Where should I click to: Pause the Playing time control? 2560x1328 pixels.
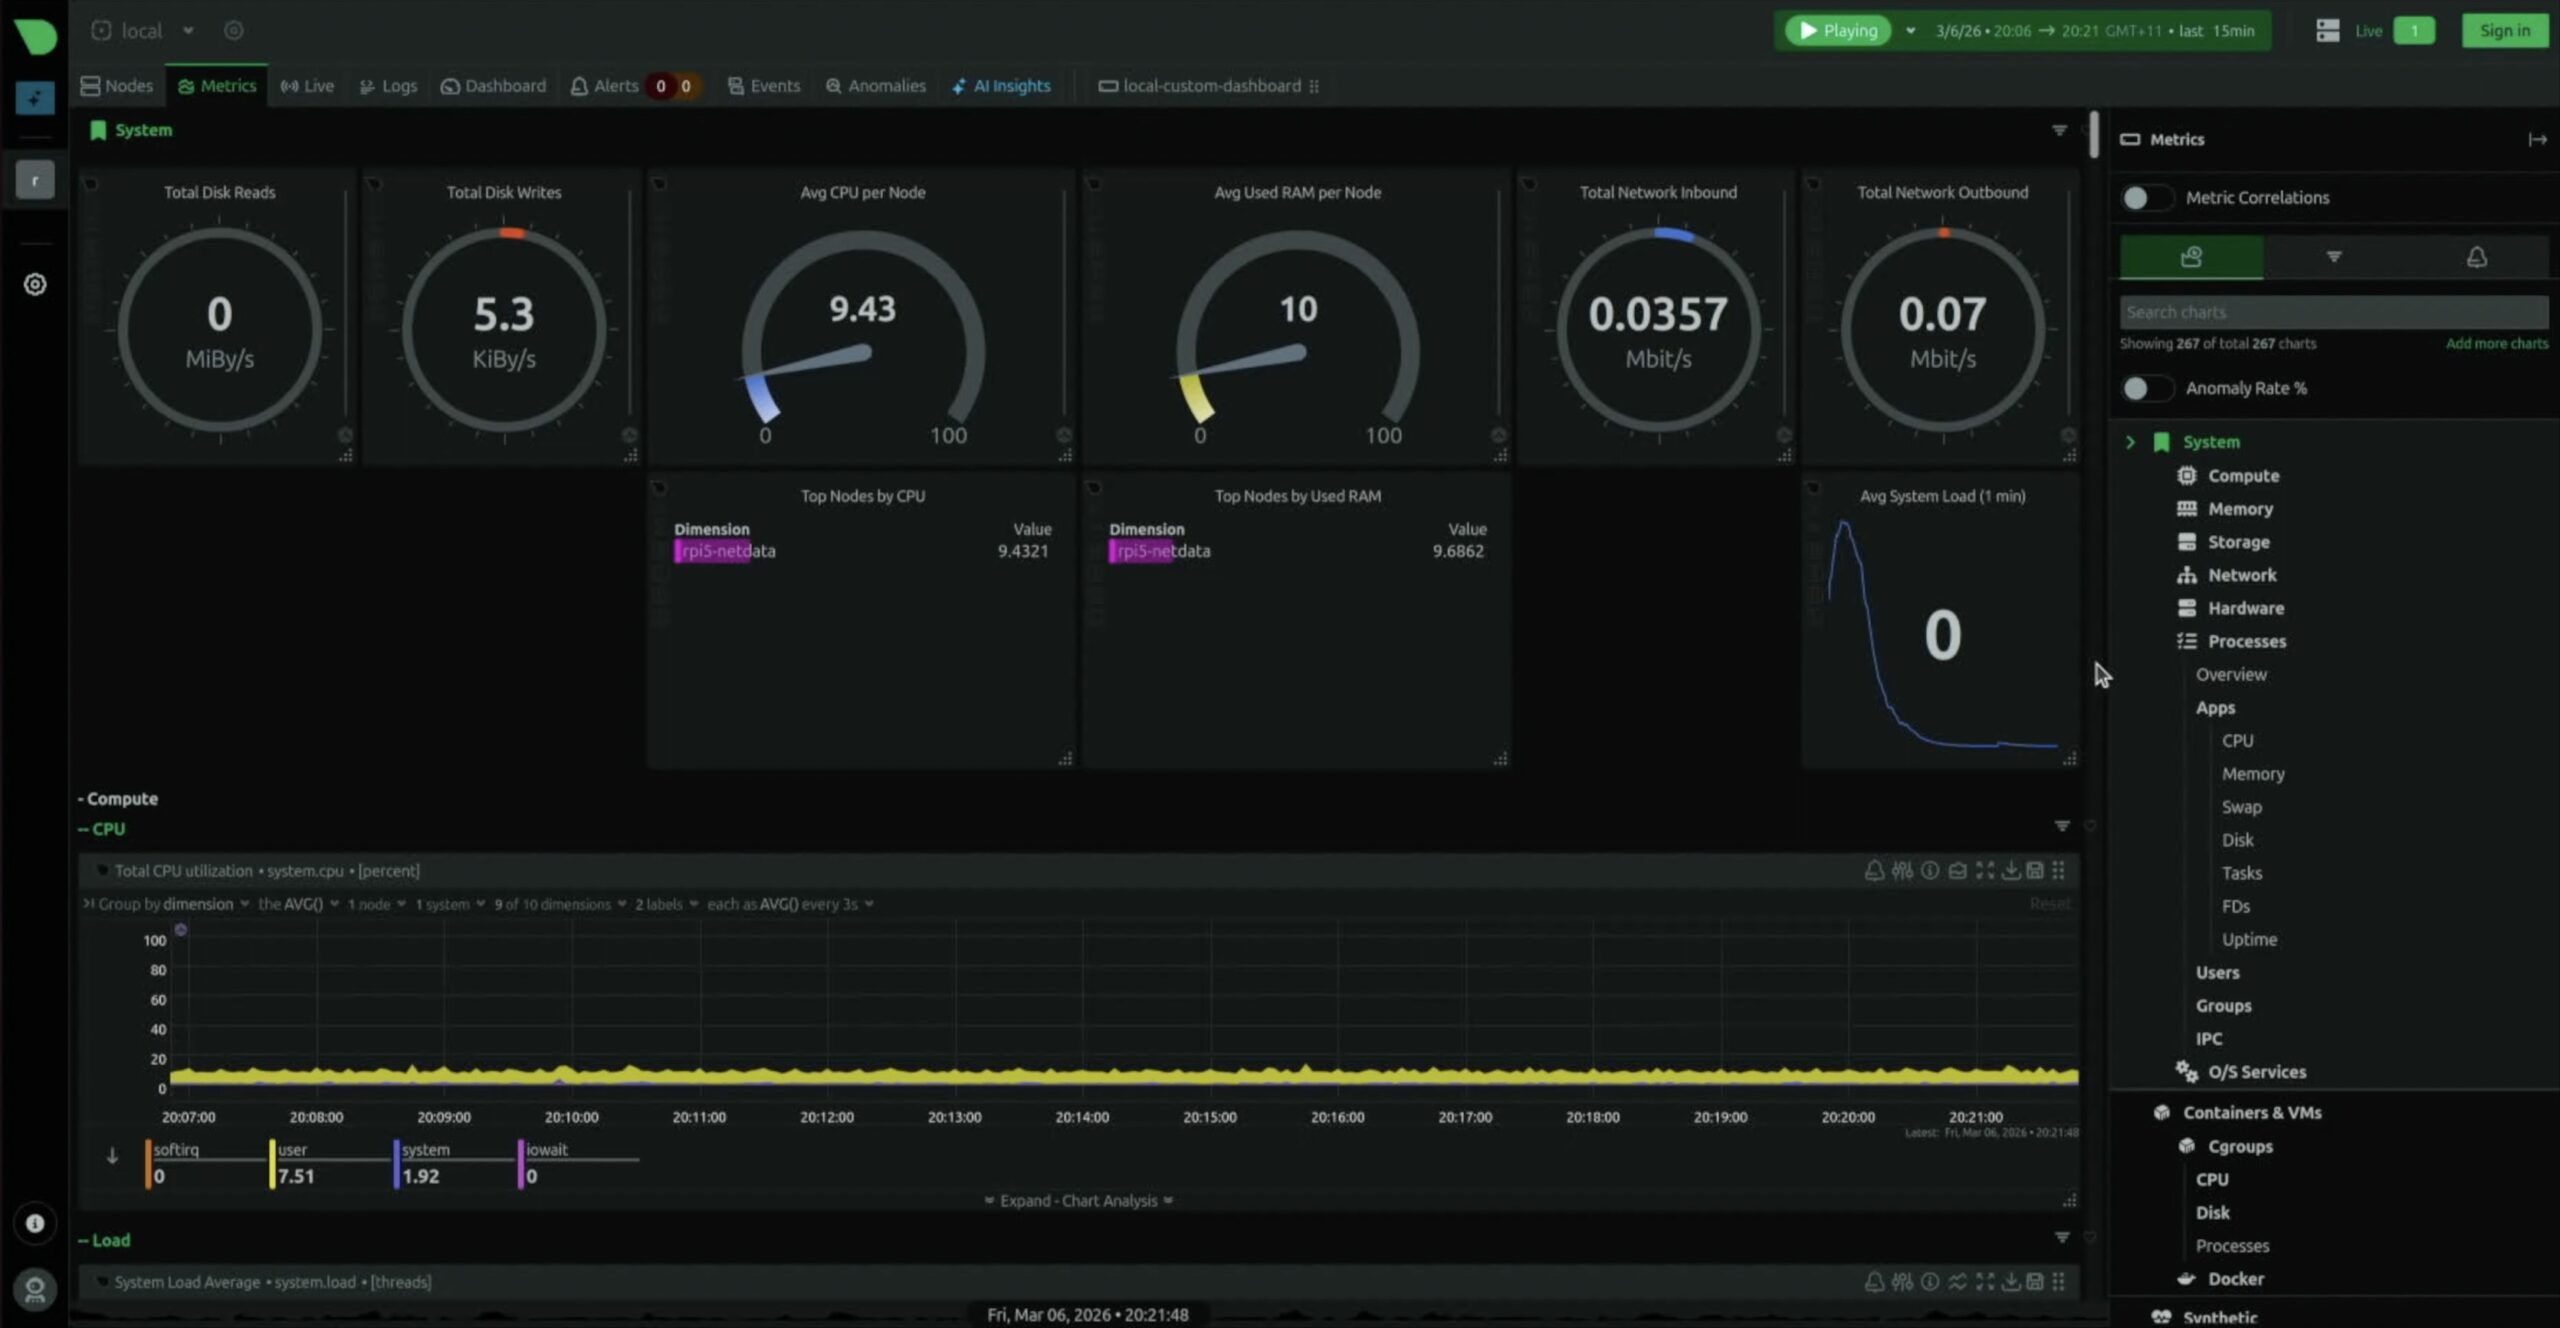(1838, 31)
